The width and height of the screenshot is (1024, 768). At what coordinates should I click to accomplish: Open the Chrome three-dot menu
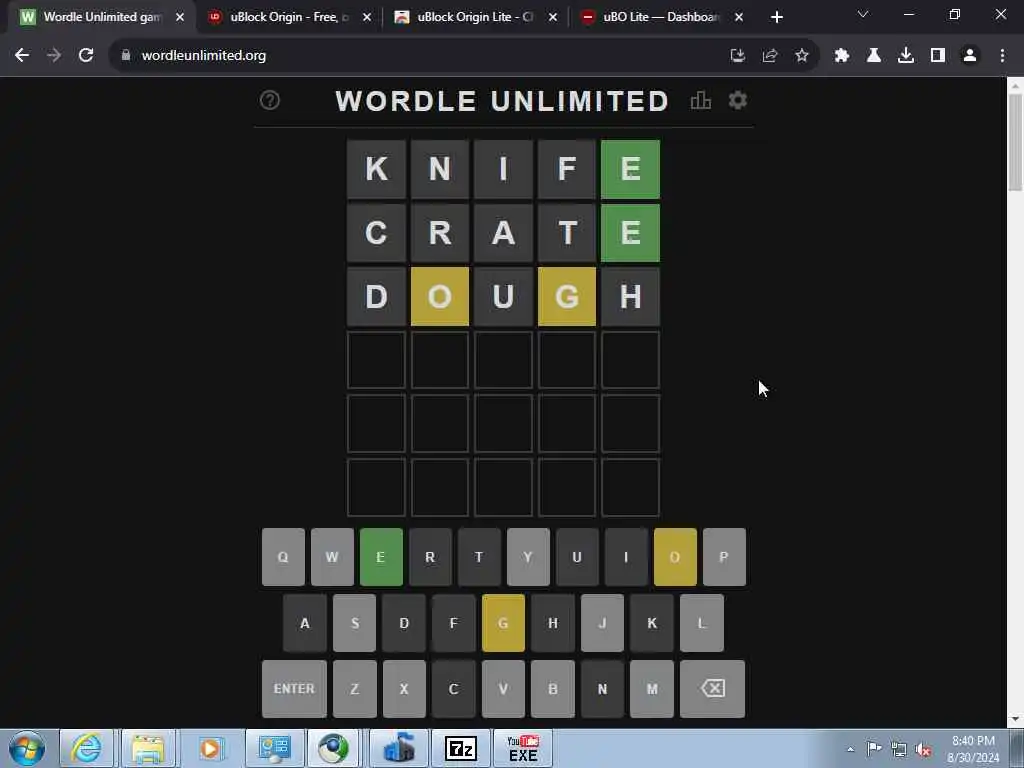click(x=1002, y=56)
